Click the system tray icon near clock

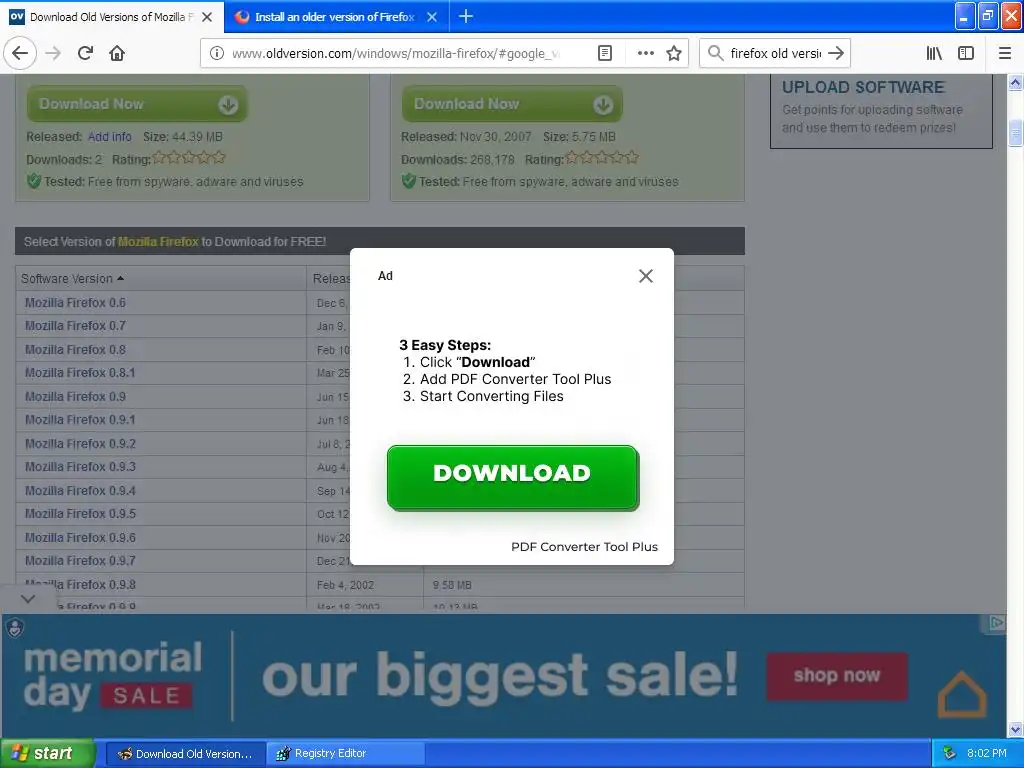pos(949,754)
